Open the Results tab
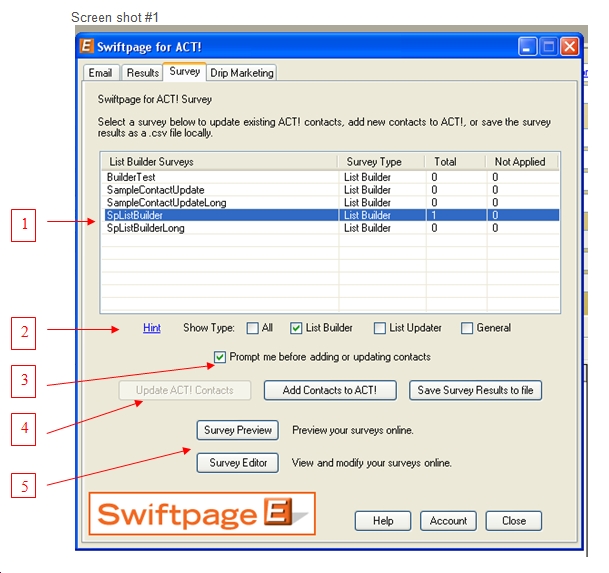 tap(143, 73)
